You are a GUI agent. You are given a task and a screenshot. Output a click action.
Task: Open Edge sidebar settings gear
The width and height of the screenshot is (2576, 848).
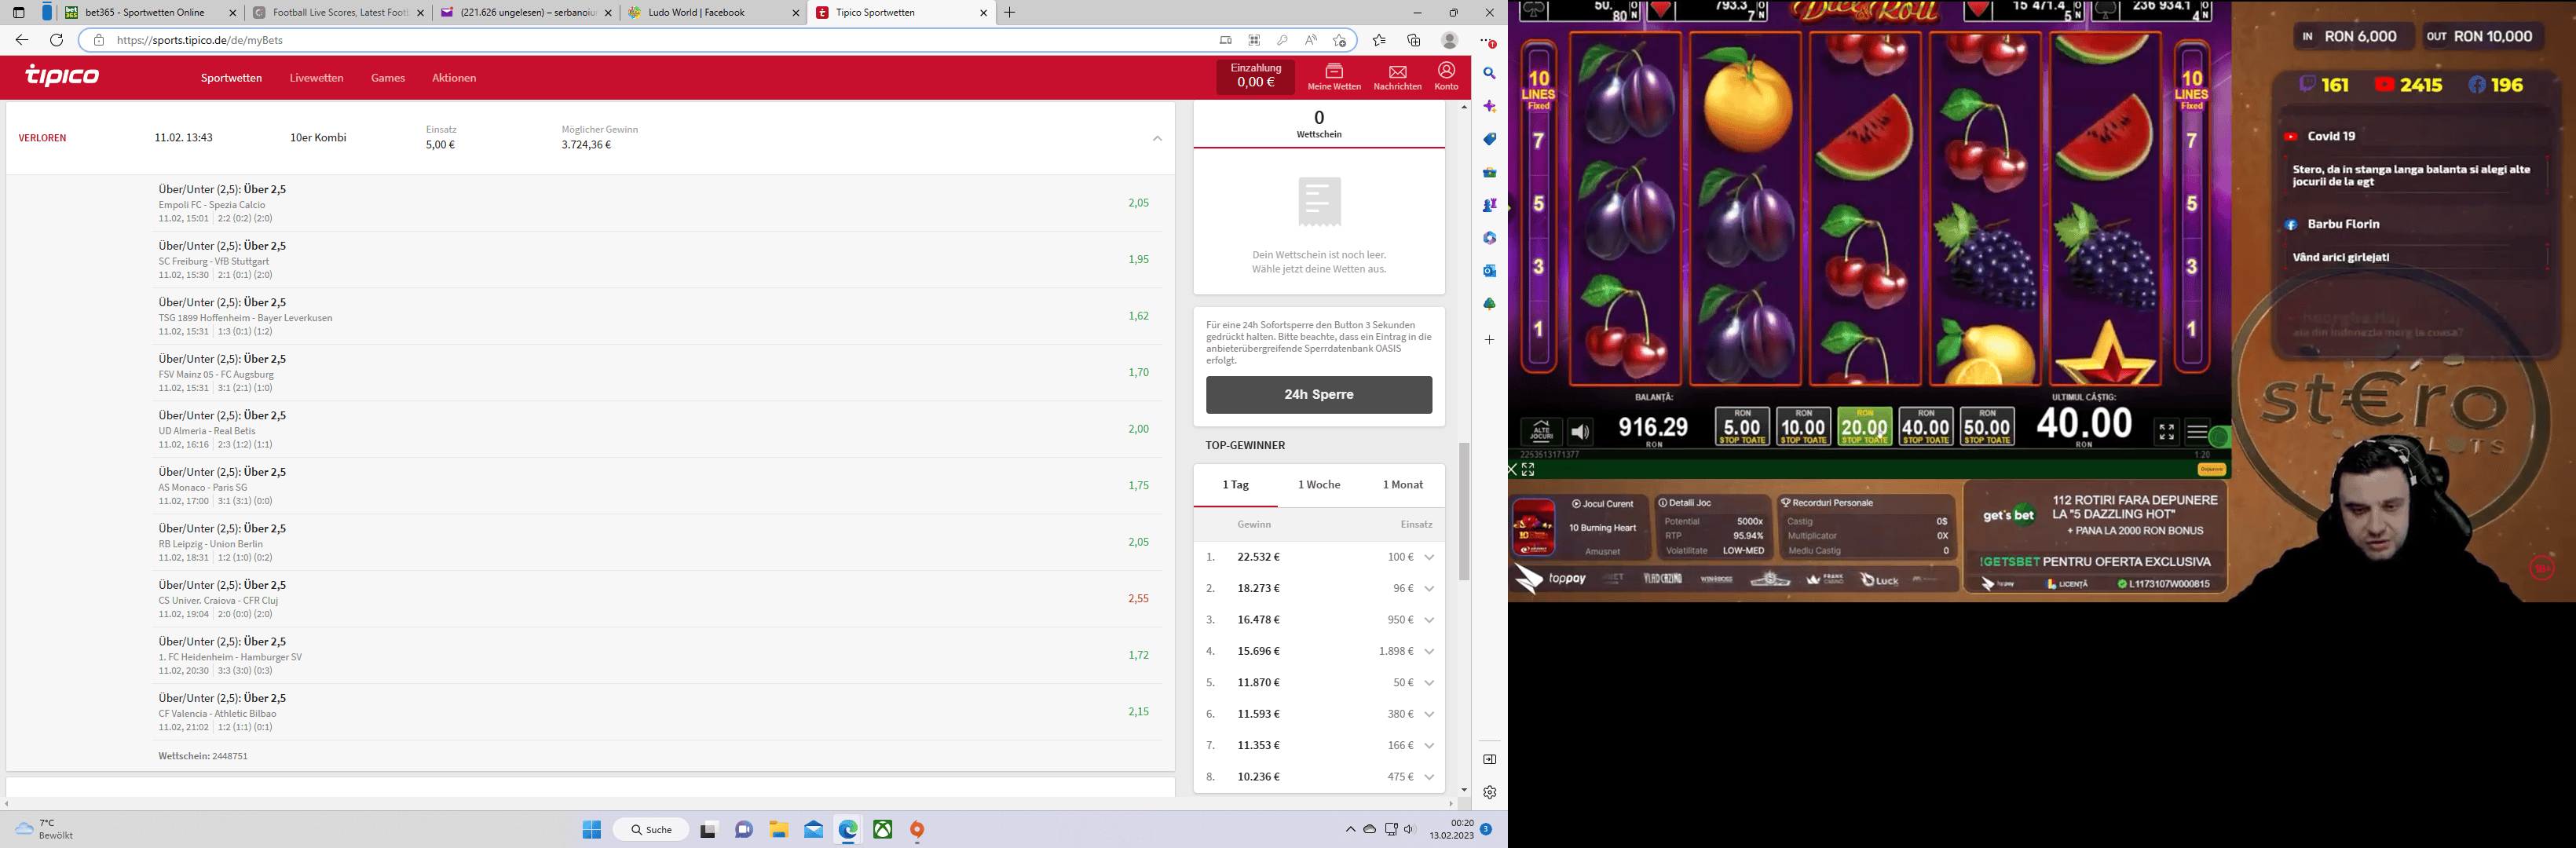pos(1489,792)
